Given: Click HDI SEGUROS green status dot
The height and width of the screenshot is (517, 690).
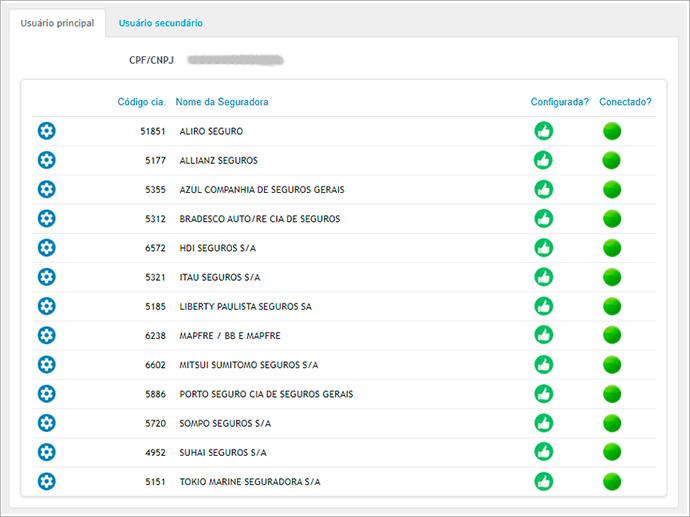Looking at the screenshot, I should pyautogui.click(x=612, y=248).
